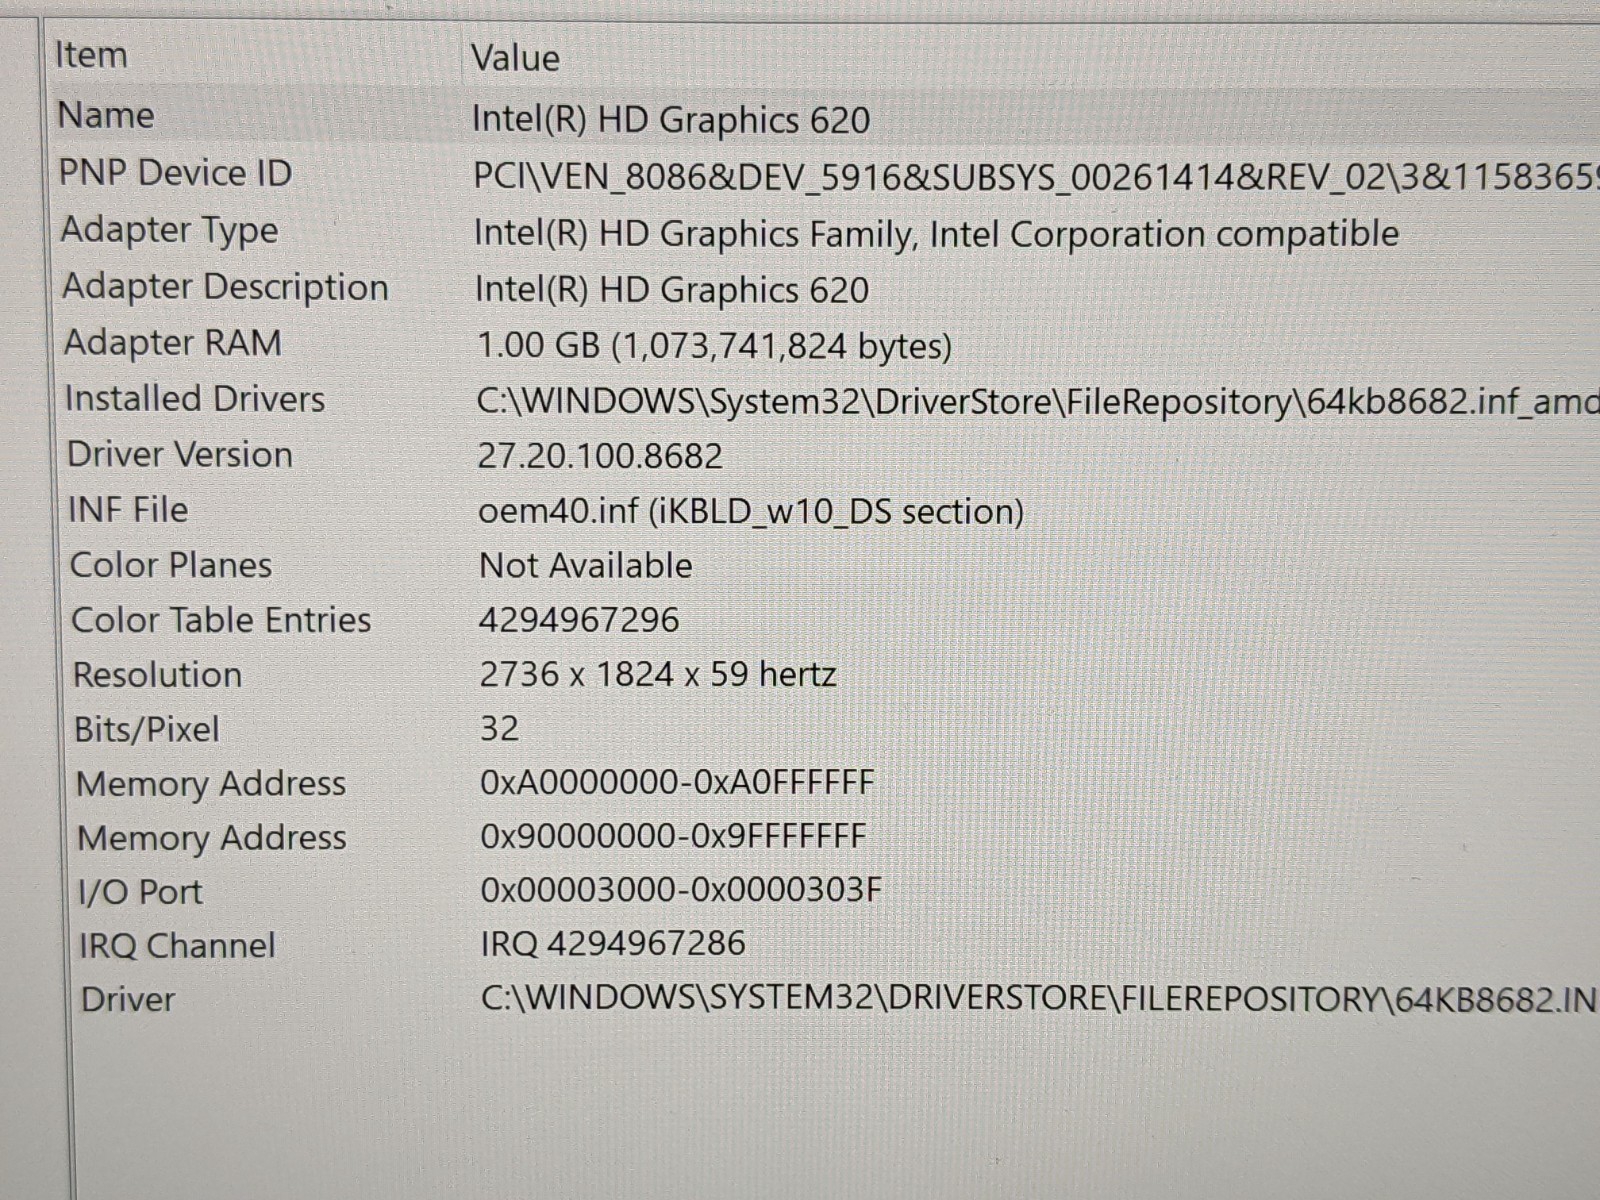Select the Driver row label
The image size is (1600, 1200).
click(128, 1000)
